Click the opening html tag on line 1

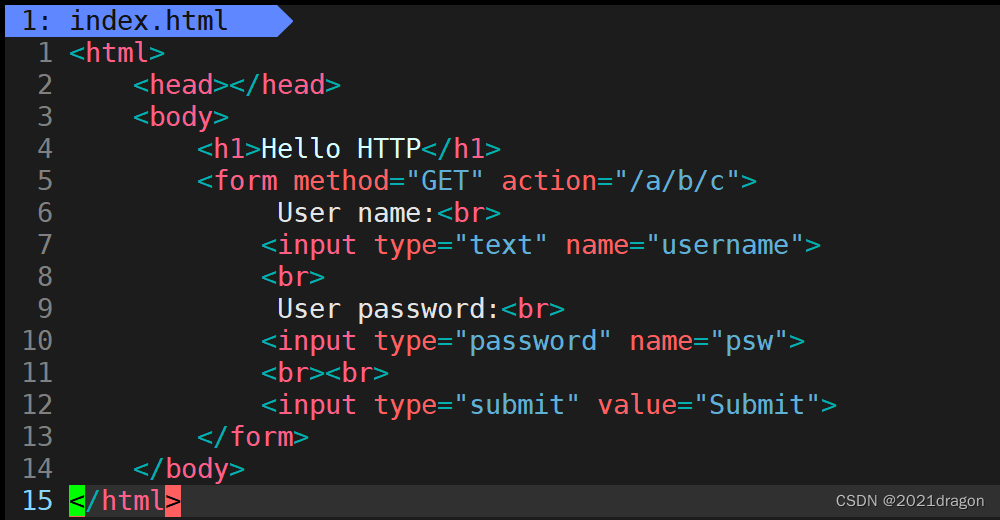117,53
